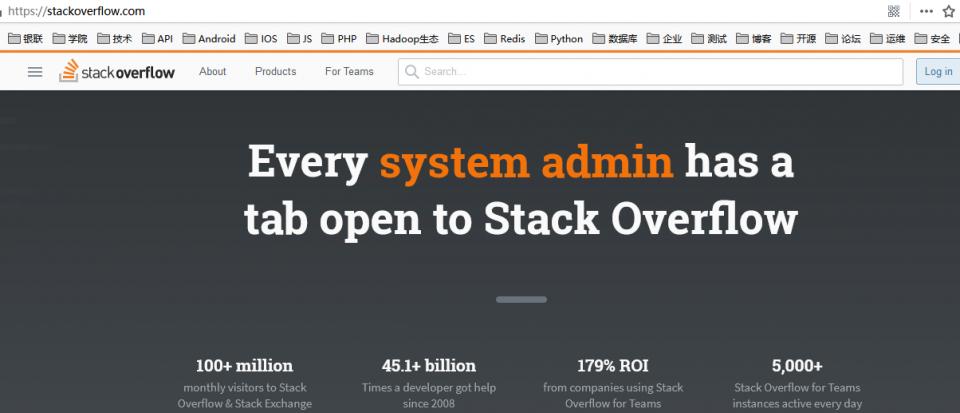Open the 数据库 bookmark folder
The width and height of the screenshot is (960, 413).
coord(615,39)
